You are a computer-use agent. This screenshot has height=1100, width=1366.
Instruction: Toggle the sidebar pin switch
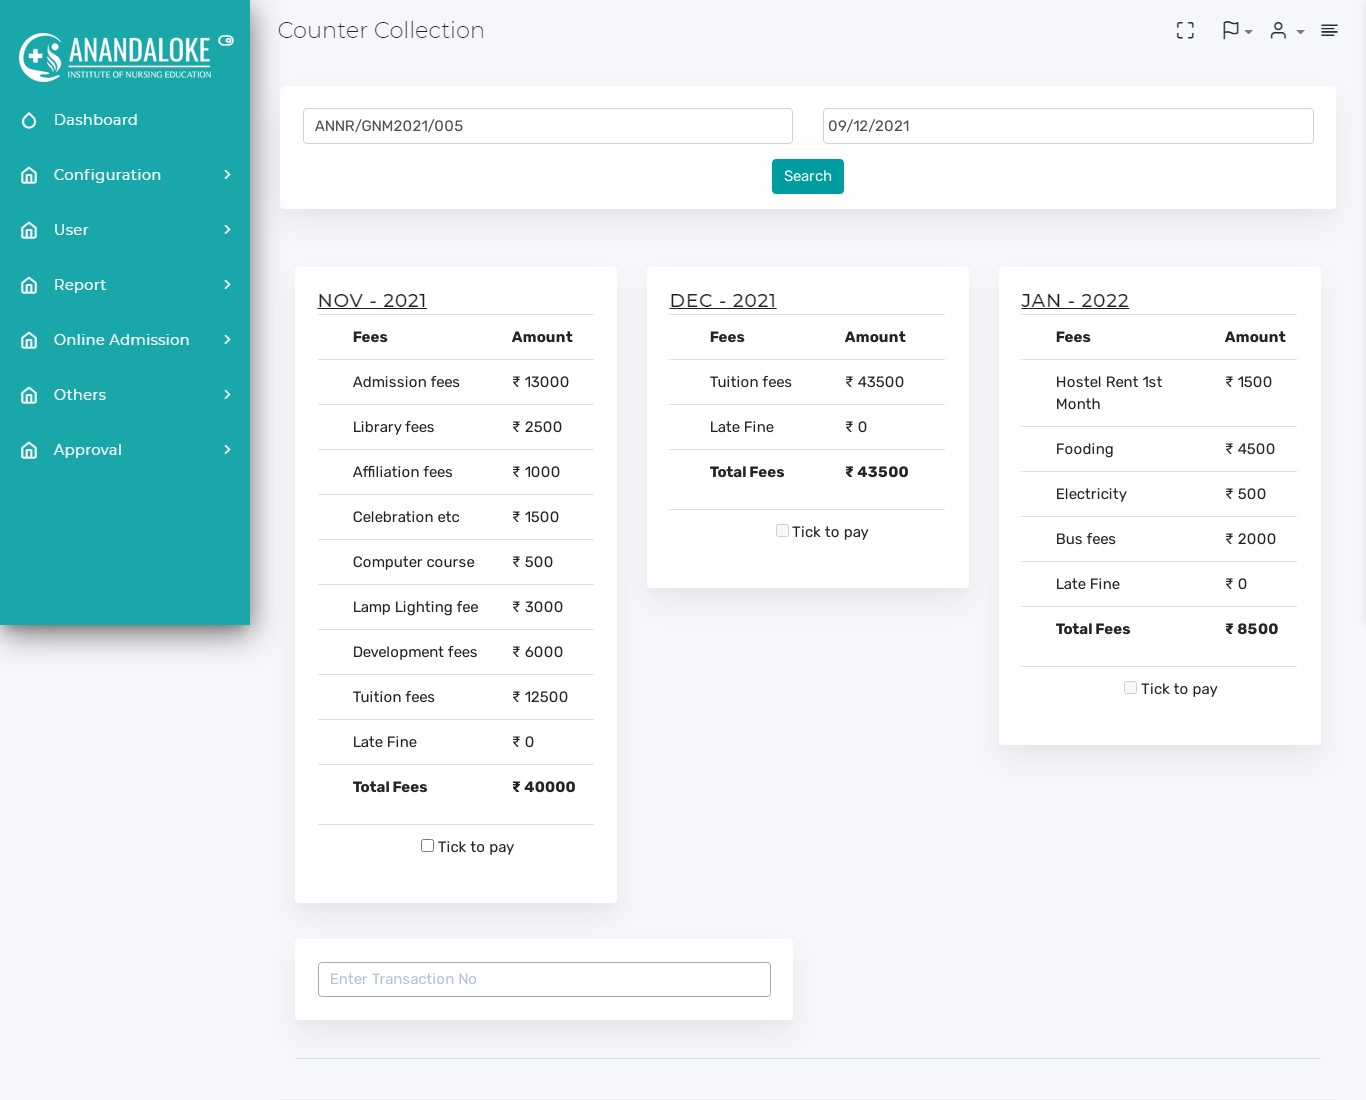coord(226,41)
